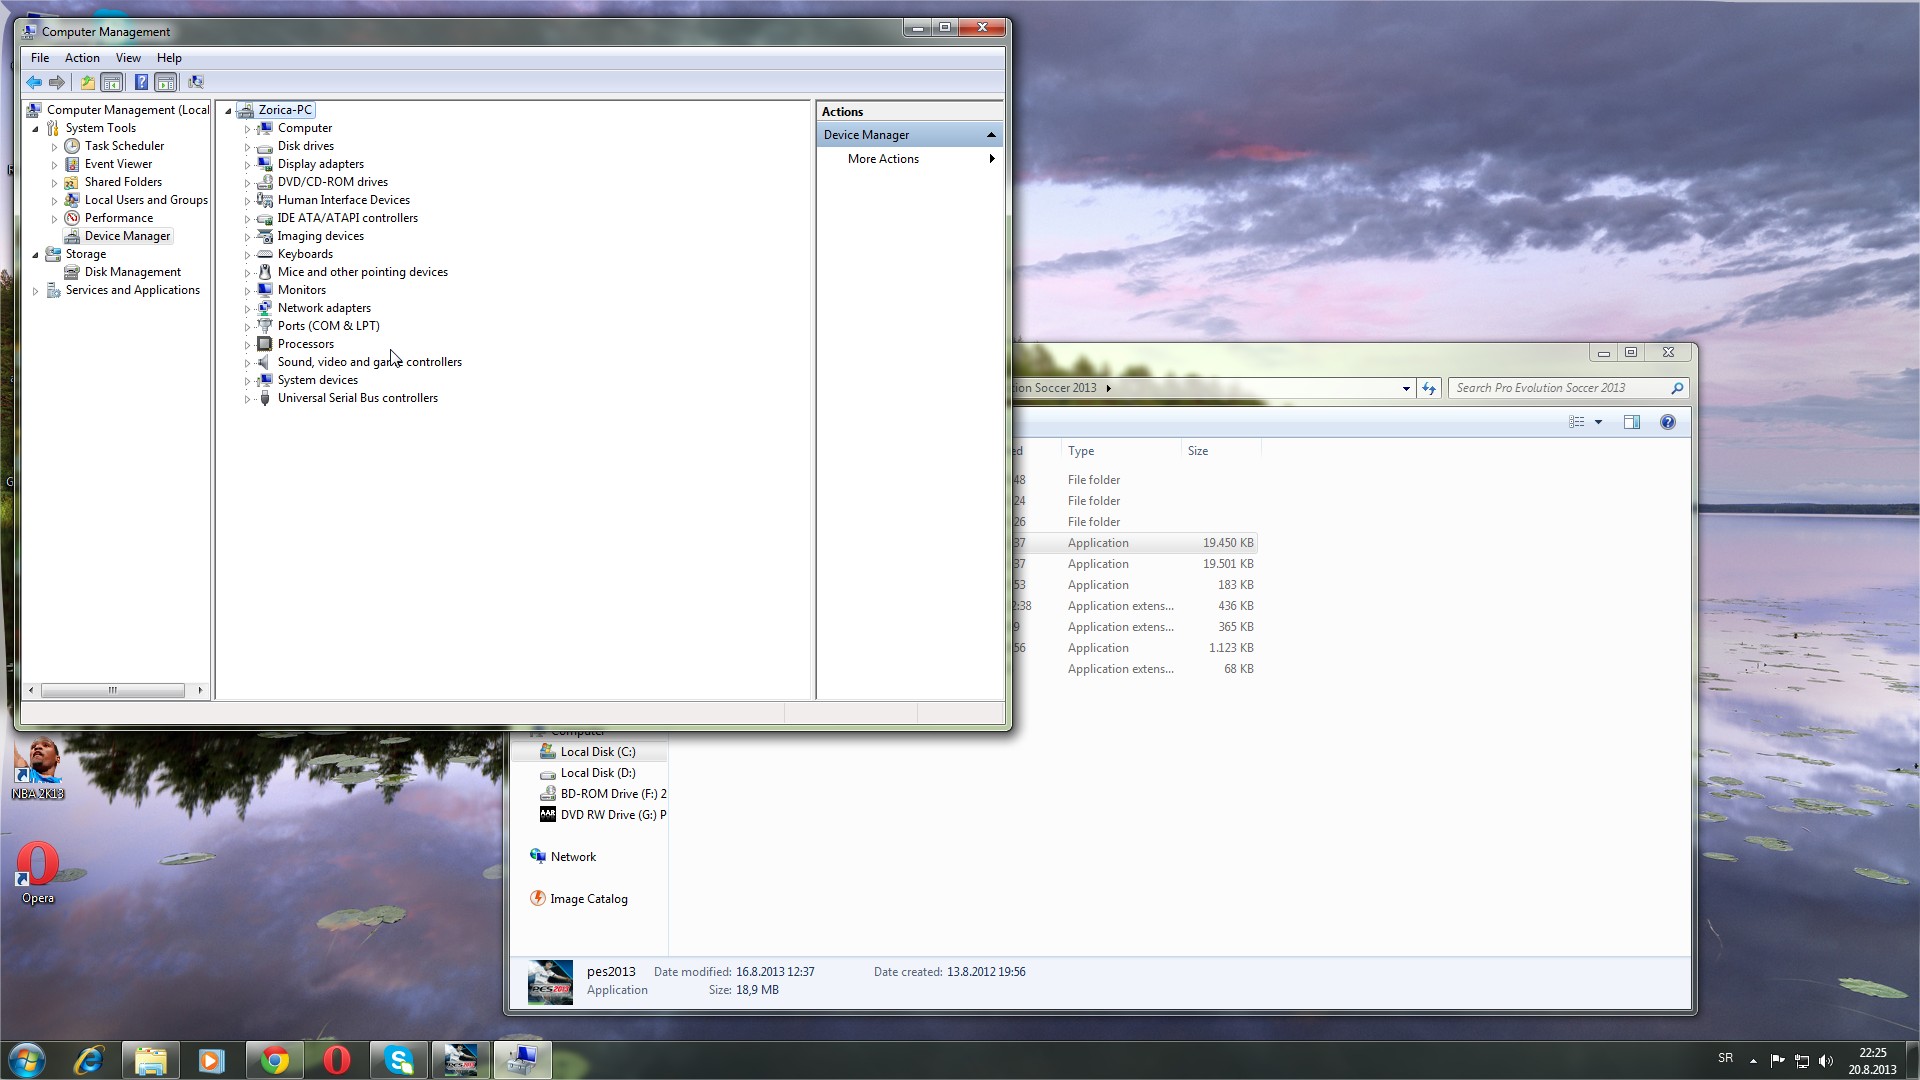Toggle the Show/Hide Console Tree toolbar icon
This screenshot has width=1920, height=1080.
tap(112, 83)
